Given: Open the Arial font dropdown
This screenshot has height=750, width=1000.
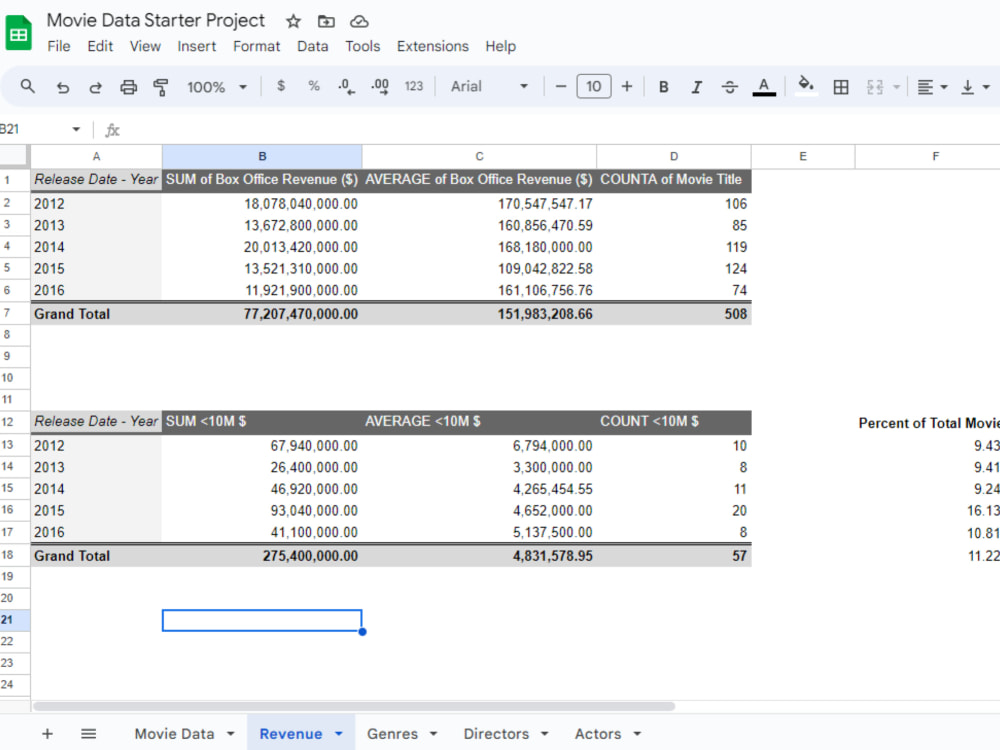Looking at the screenshot, I should [489, 86].
